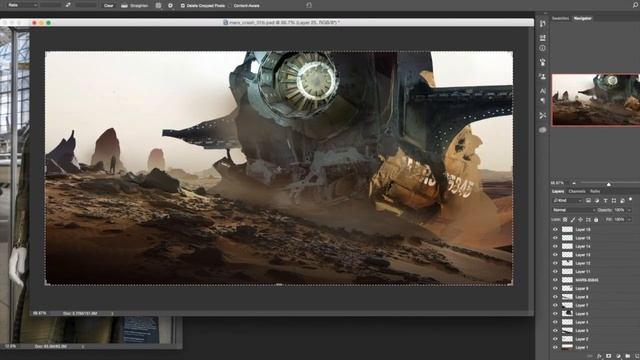Open the Properties panel icon
The width and height of the screenshot is (640, 360).
[x=542, y=38]
